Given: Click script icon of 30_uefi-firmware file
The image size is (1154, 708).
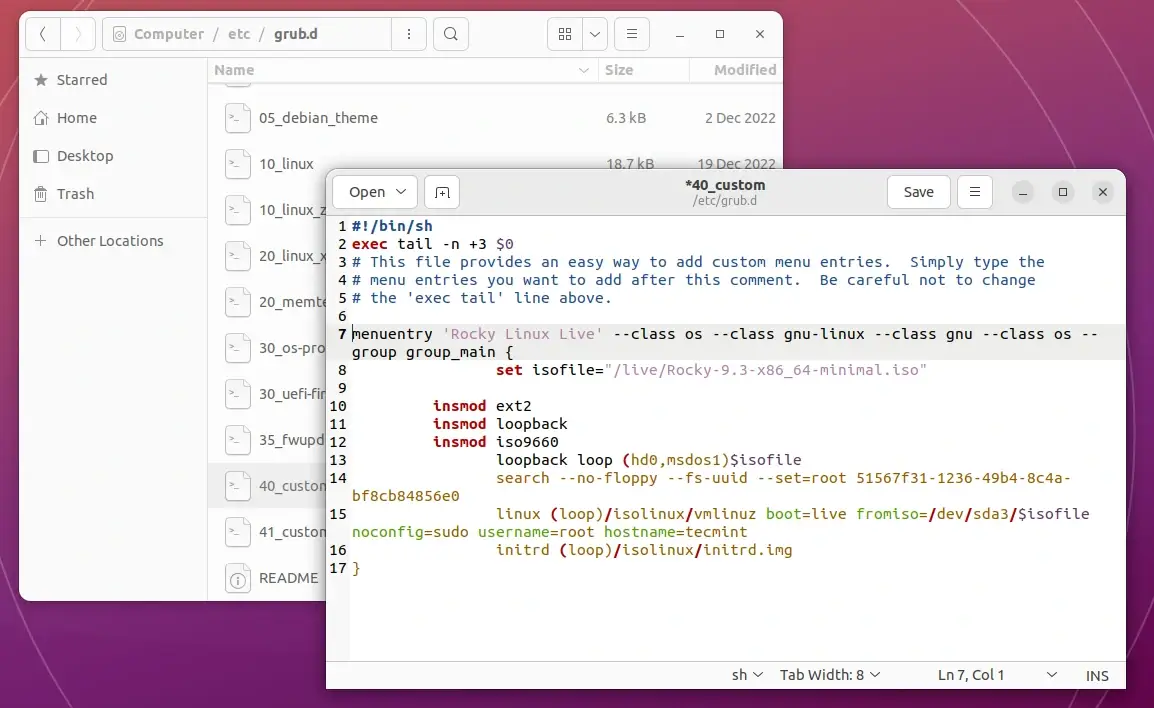Looking at the screenshot, I should click(238, 394).
